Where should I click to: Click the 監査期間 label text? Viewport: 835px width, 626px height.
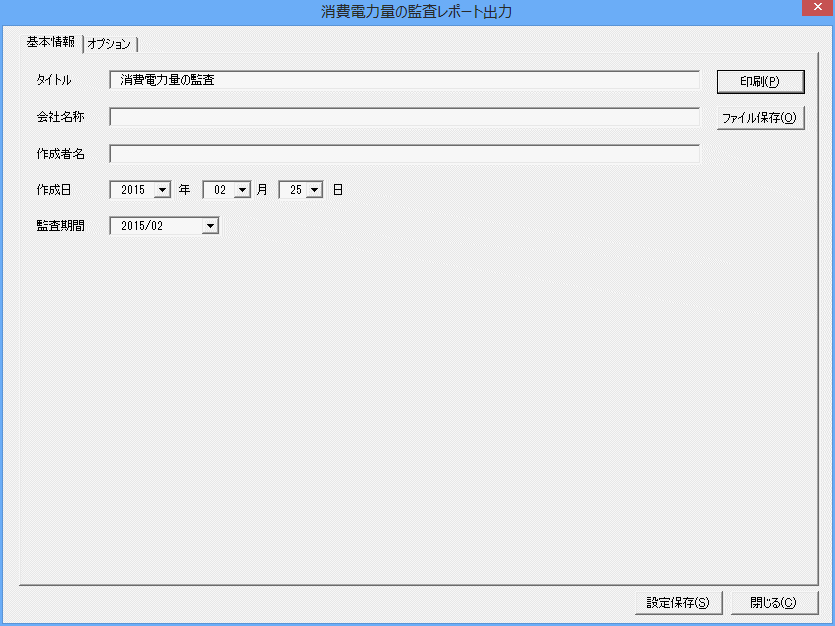pos(61,226)
